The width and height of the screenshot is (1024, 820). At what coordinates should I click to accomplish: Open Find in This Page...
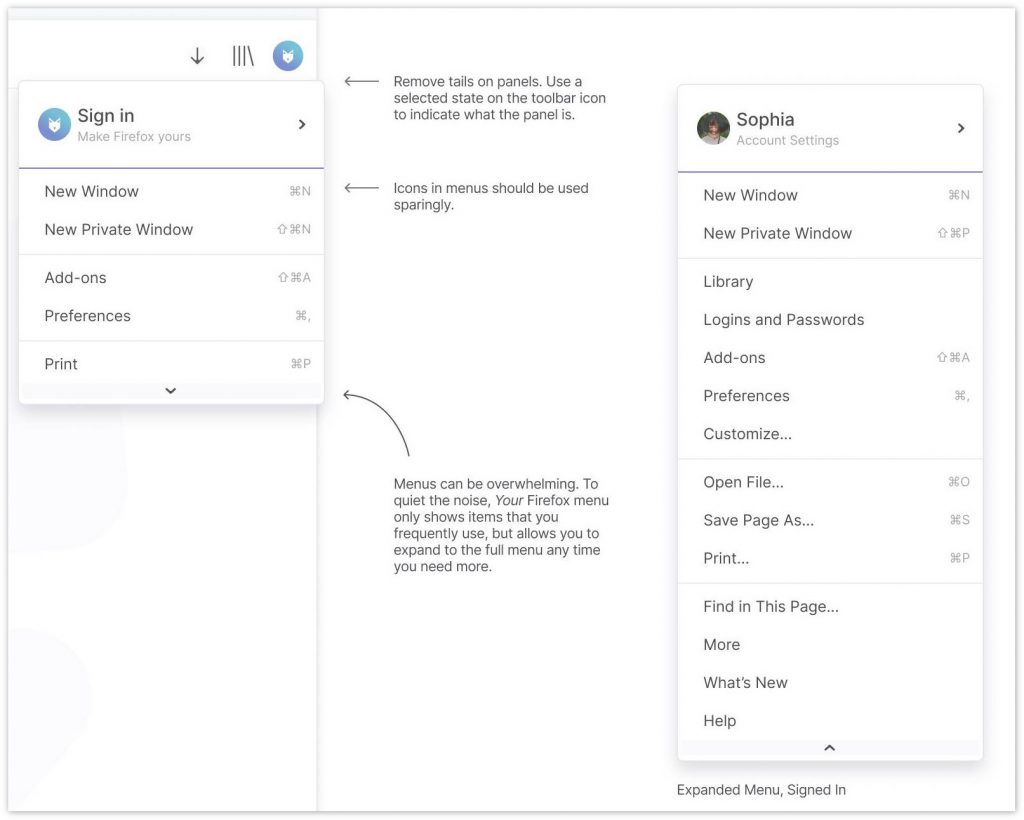pos(770,606)
